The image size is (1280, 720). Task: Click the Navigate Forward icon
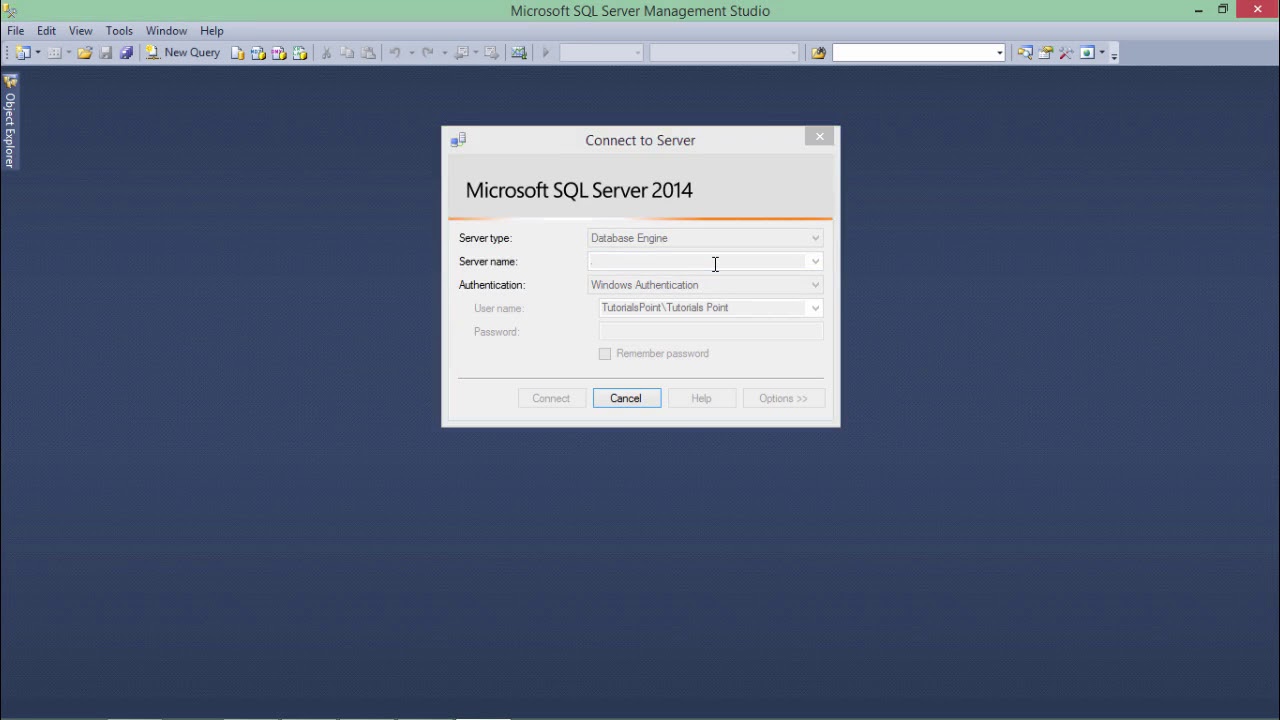[x=491, y=53]
